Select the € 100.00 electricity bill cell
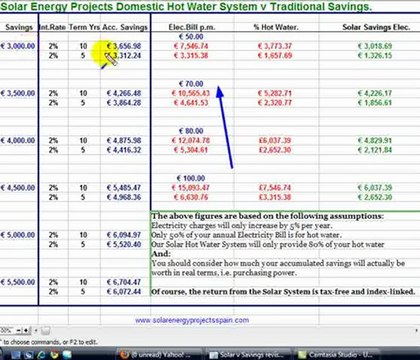Screen dimensions: 420x360 tap(191, 178)
